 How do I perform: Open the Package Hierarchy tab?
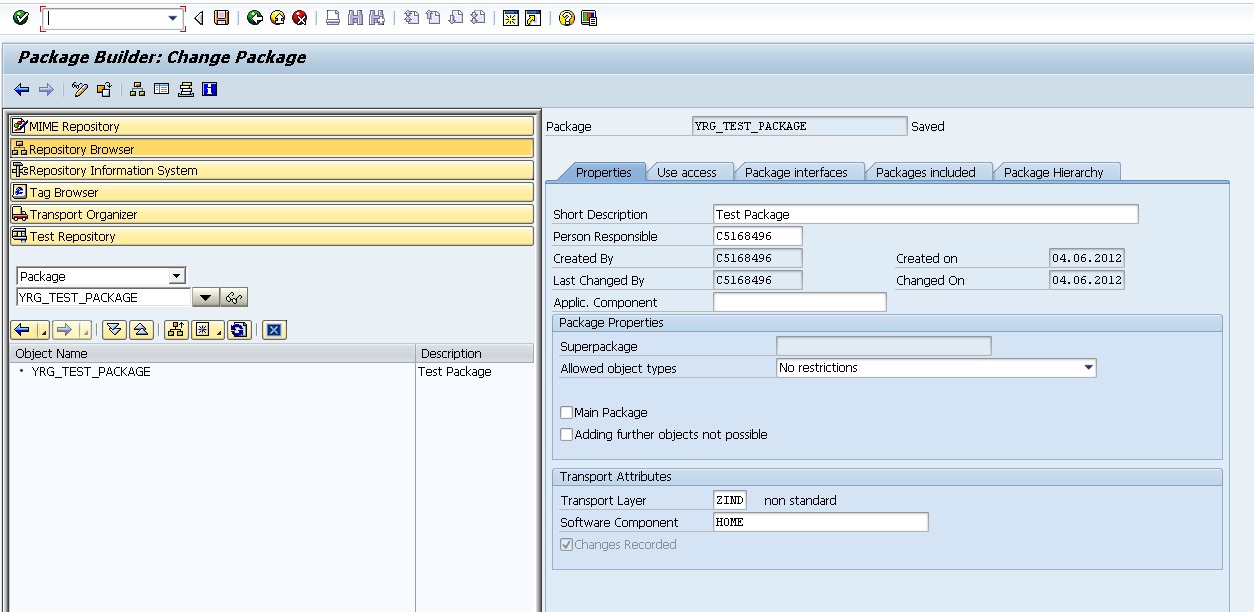[x=1057, y=171]
